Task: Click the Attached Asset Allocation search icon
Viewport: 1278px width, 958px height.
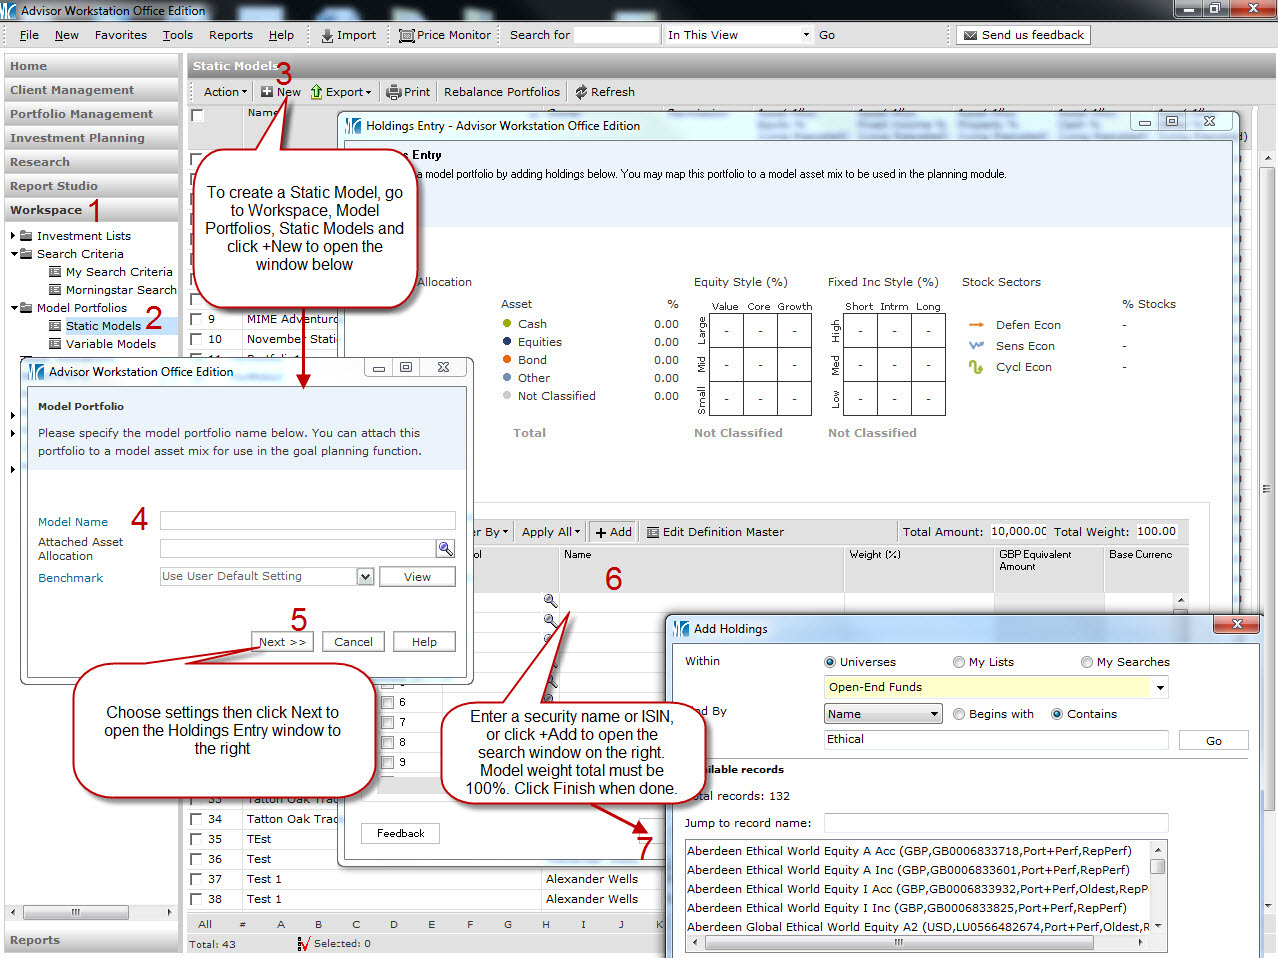Action: [x=445, y=548]
